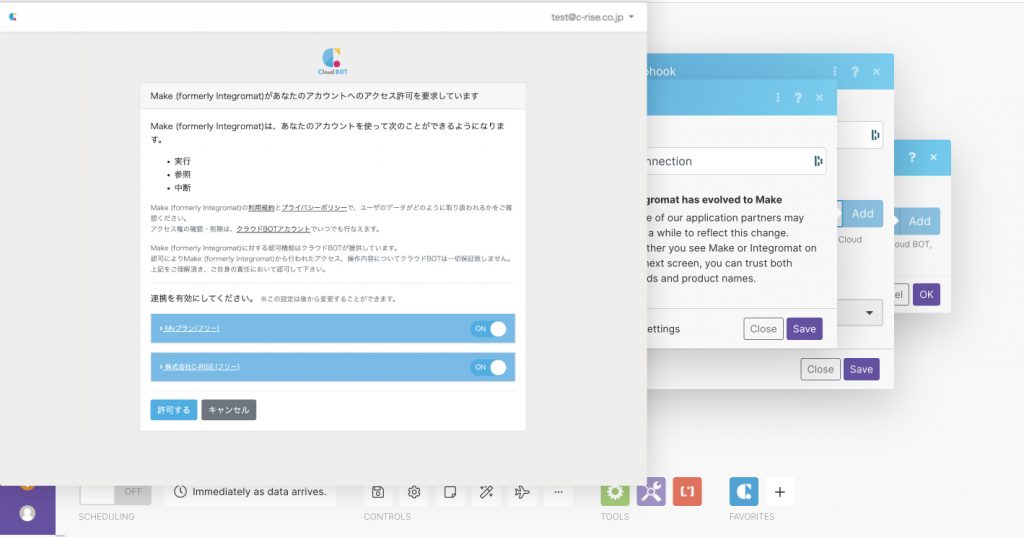Toggle the map icon in the connection name field
Image resolution: width=1024 pixels, height=537 pixels.
pos(818,161)
